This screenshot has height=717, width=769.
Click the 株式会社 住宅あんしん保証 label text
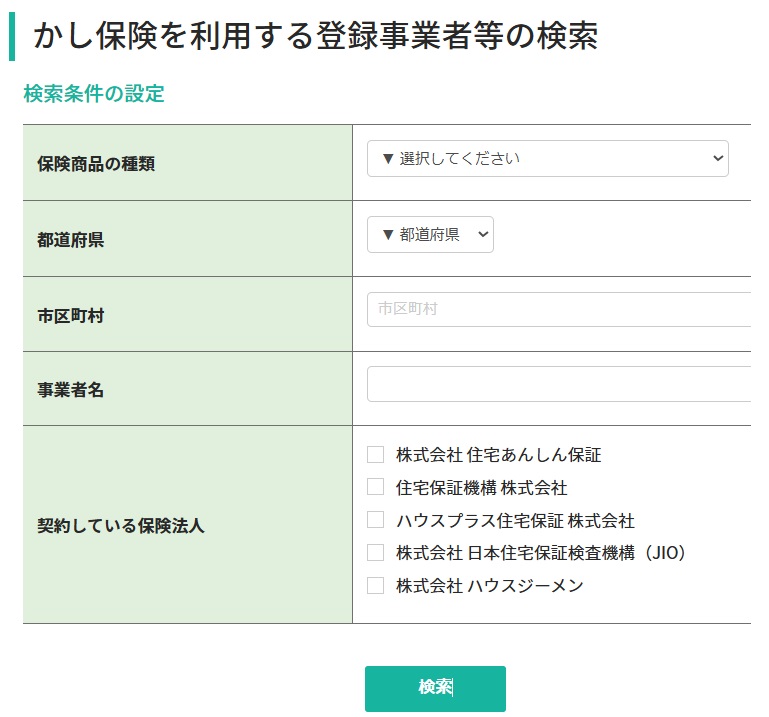[498, 455]
